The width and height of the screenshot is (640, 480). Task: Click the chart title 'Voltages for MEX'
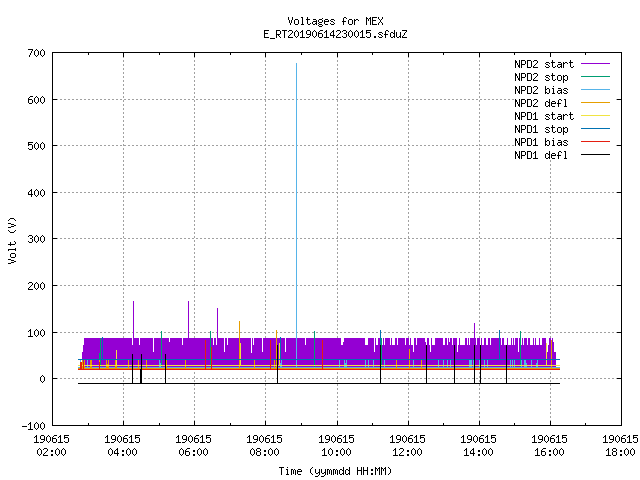tap(335, 21)
